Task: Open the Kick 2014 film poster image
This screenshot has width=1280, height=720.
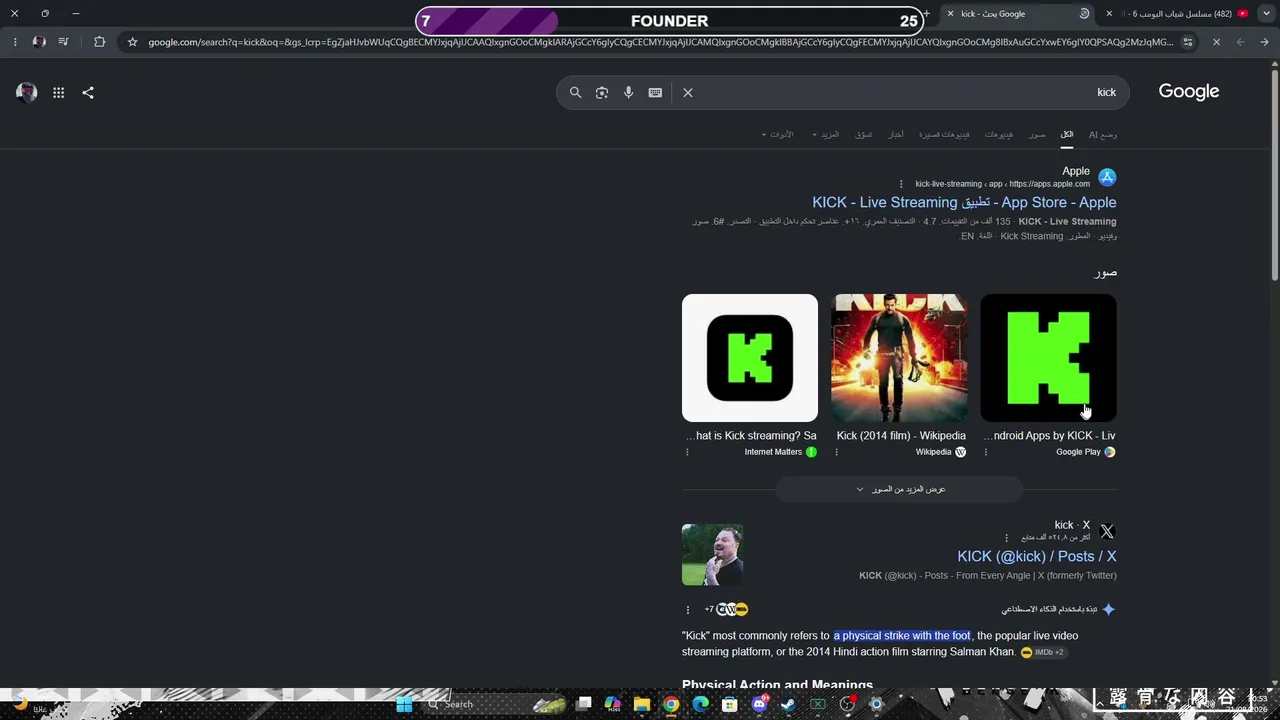Action: tap(900, 358)
